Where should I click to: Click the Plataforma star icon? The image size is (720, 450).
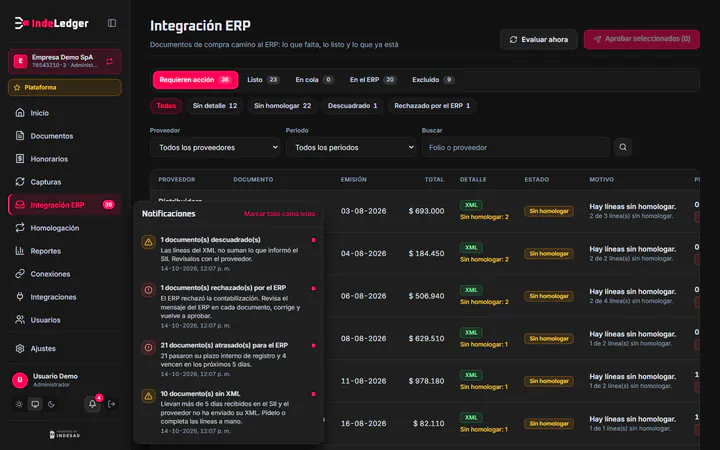point(17,87)
